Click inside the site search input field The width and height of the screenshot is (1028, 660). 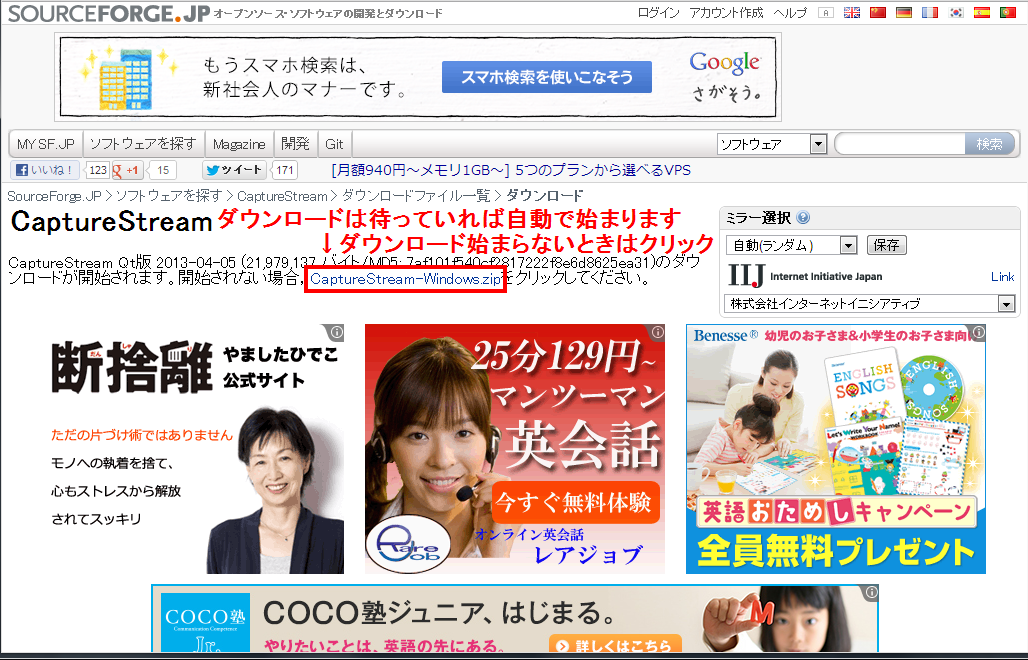click(x=900, y=143)
